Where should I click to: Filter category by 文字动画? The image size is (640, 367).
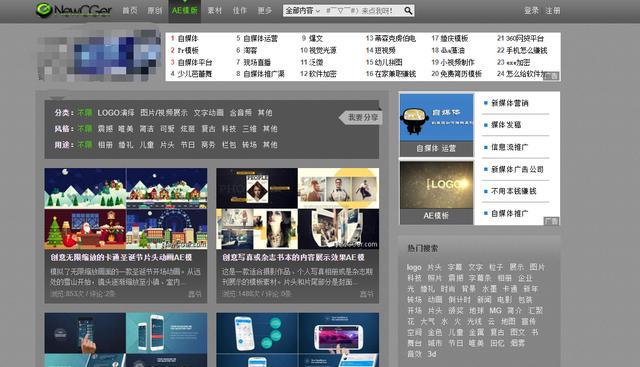(x=209, y=113)
